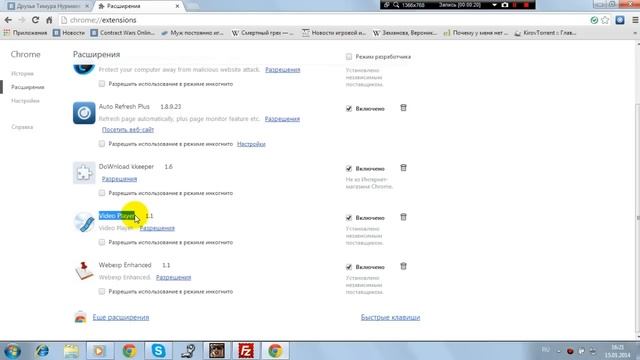The width and height of the screenshot is (640, 360).
Task: Open the Chrome main menu icon
Action: [635, 20]
